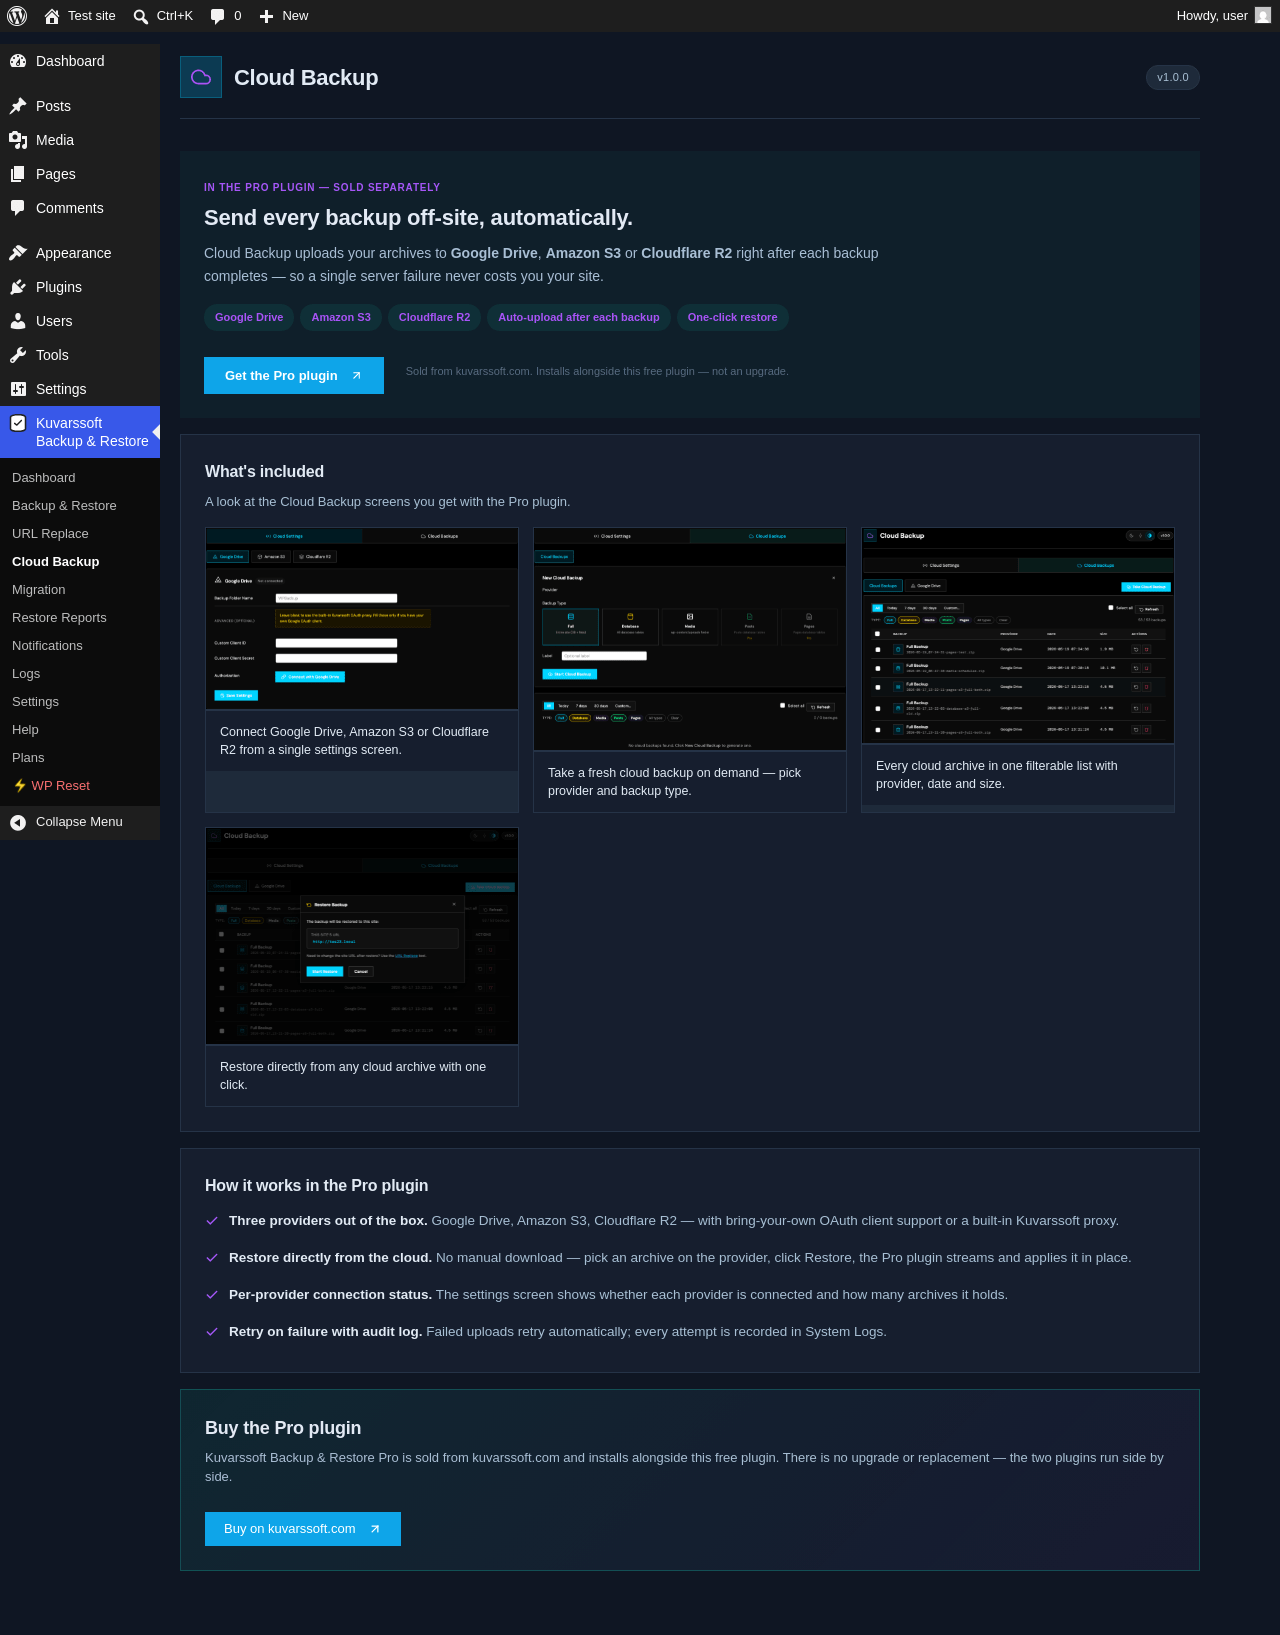Click the Tools wrench icon
Image resolution: width=1280 pixels, height=1635 pixels.
pos(18,355)
